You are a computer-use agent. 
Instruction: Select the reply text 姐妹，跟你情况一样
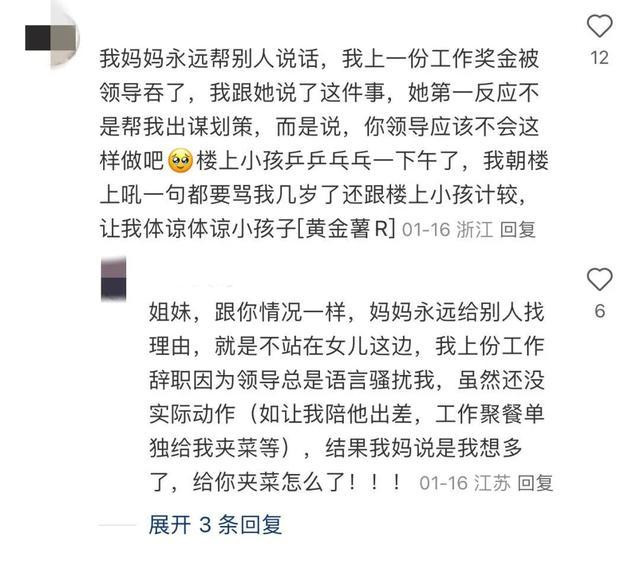tap(247, 312)
